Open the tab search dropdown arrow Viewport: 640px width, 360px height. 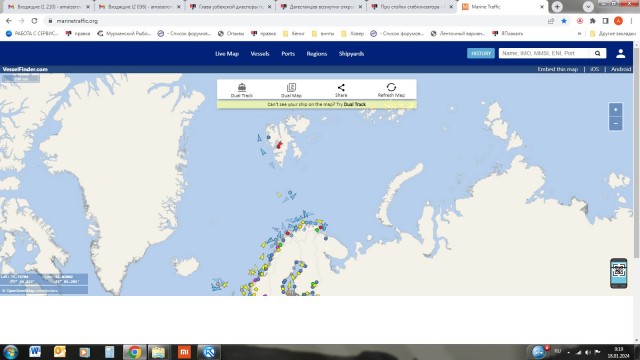pos(588,7)
